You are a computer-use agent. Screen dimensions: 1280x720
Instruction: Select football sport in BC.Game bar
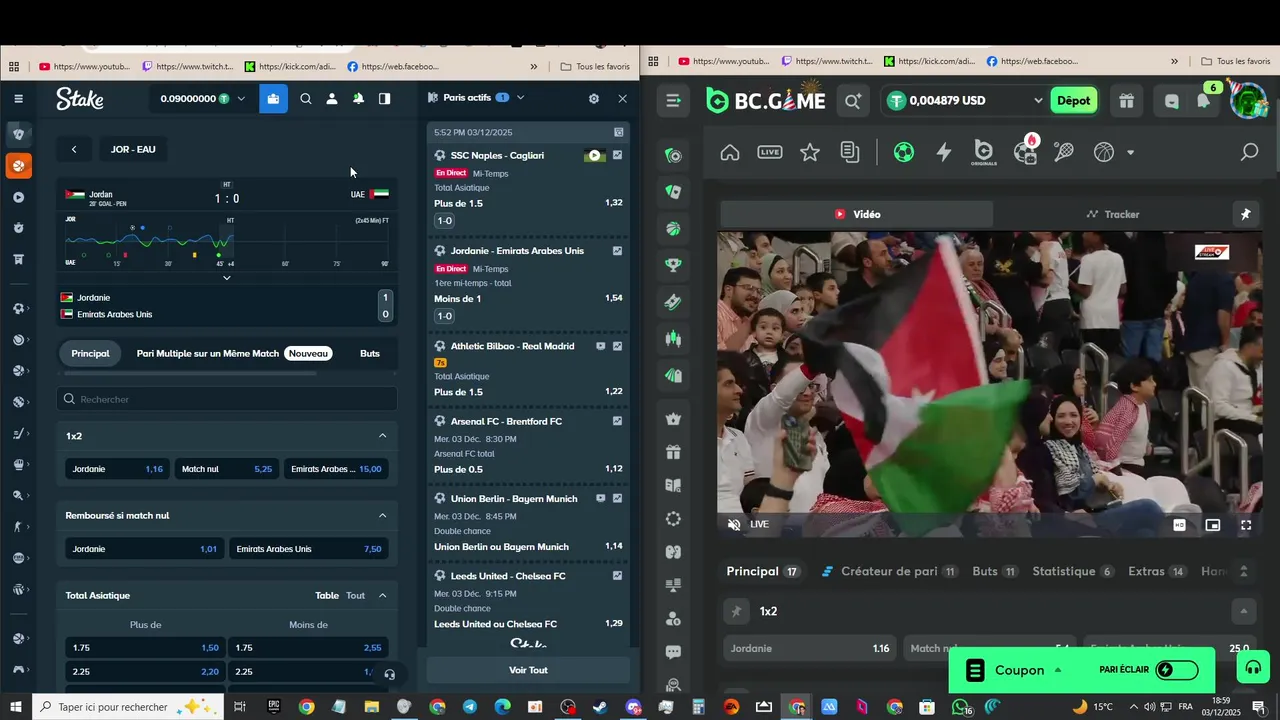(x=904, y=152)
